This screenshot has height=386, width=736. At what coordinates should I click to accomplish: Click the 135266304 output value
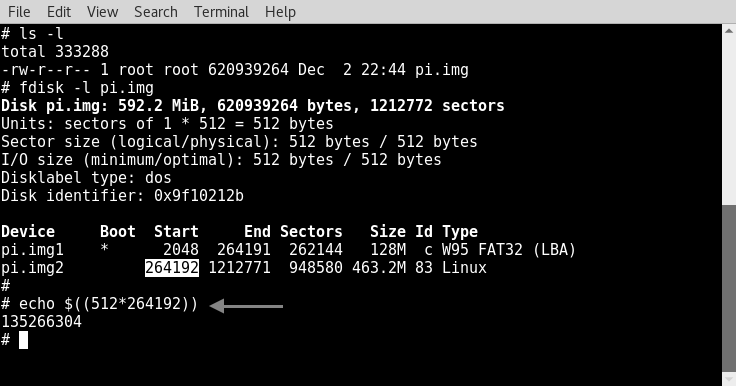tap(41, 322)
